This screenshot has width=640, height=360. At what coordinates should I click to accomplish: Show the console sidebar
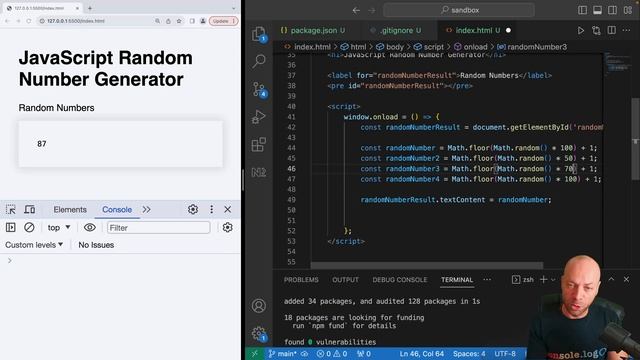11,227
